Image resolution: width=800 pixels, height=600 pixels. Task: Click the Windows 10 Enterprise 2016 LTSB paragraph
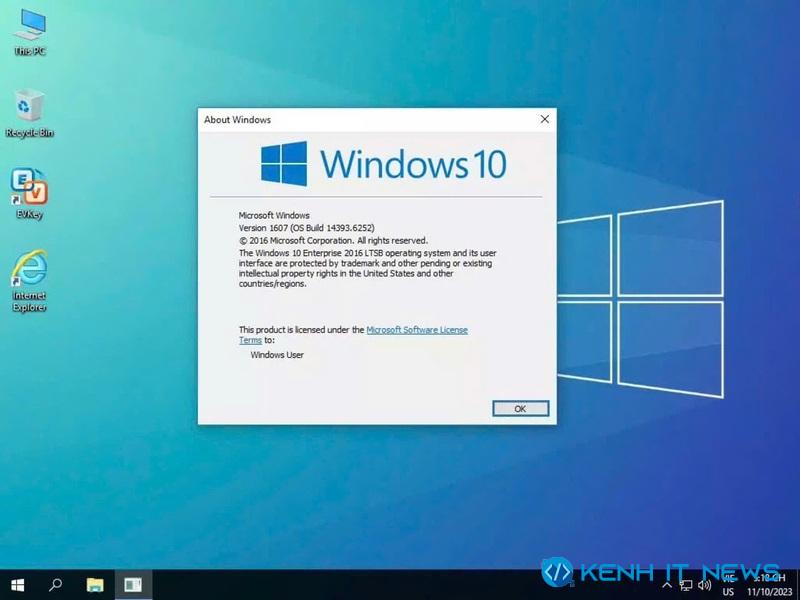tap(367, 268)
